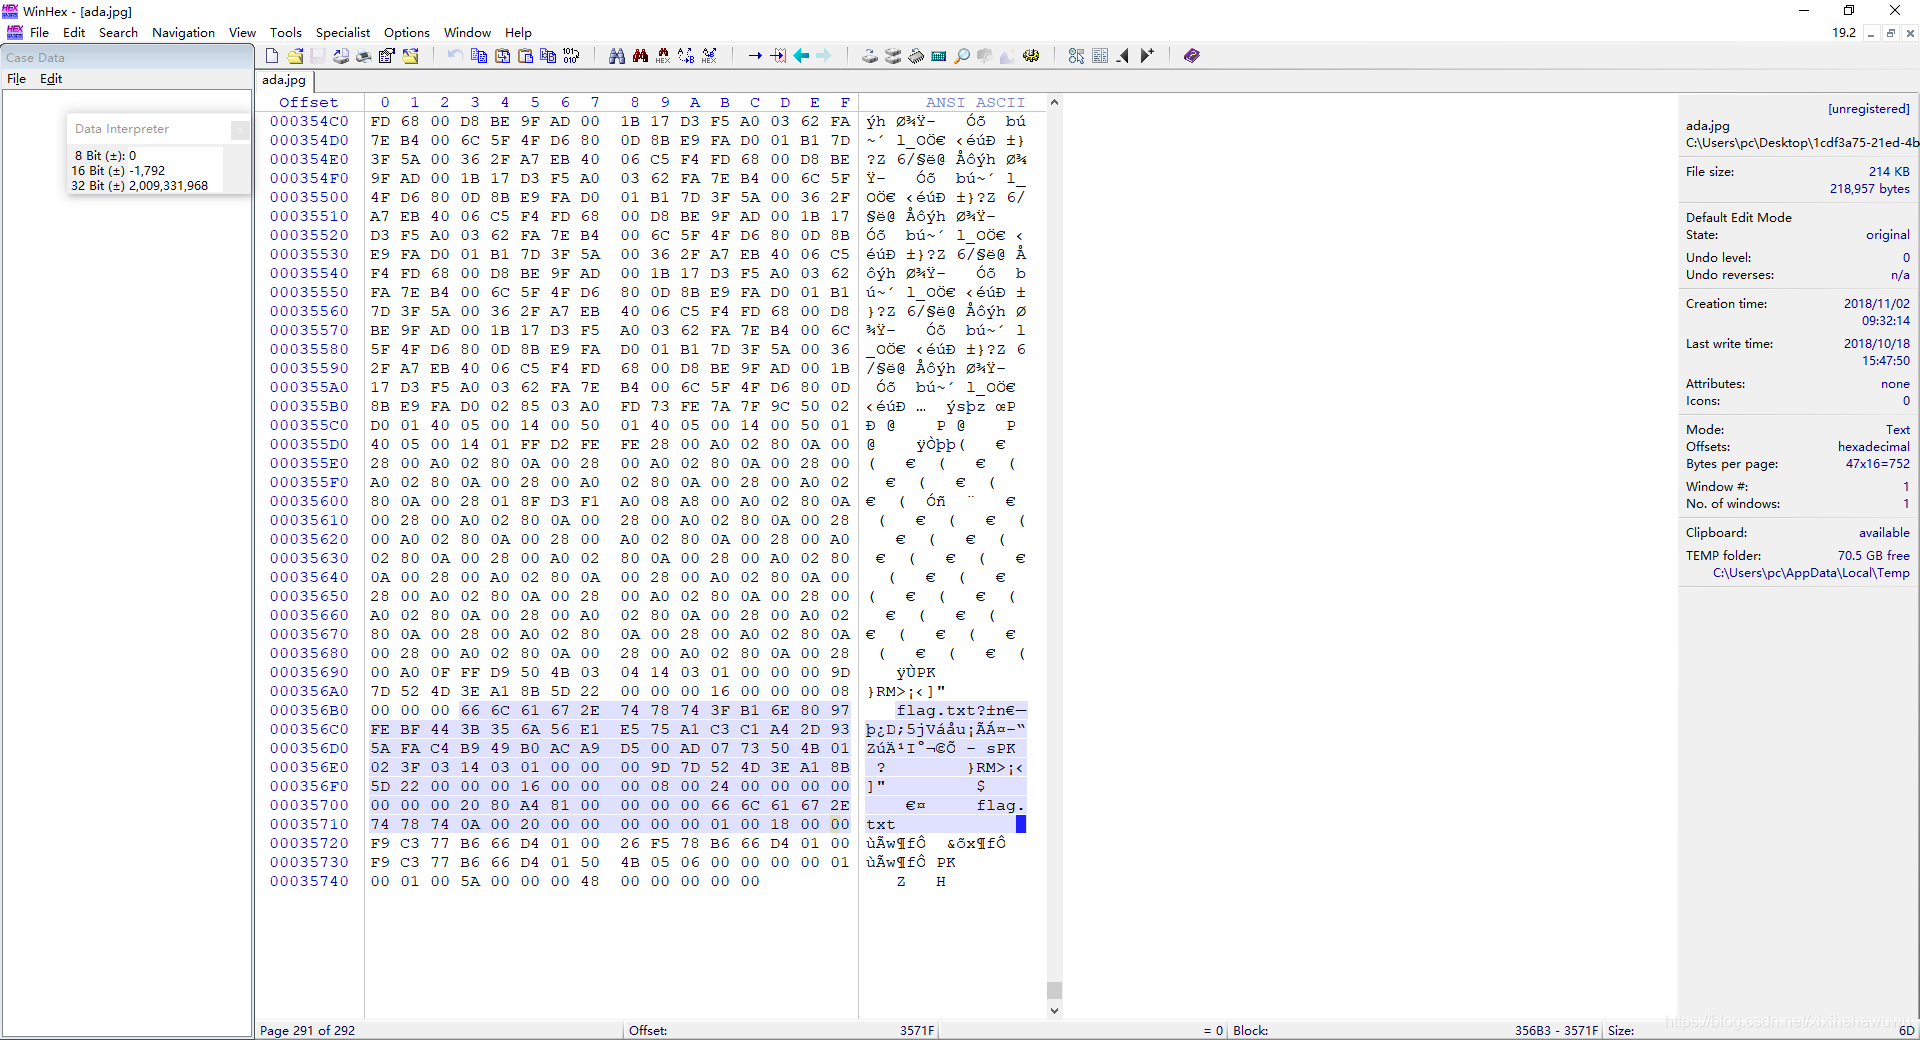Open the Help menu

[518, 32]
